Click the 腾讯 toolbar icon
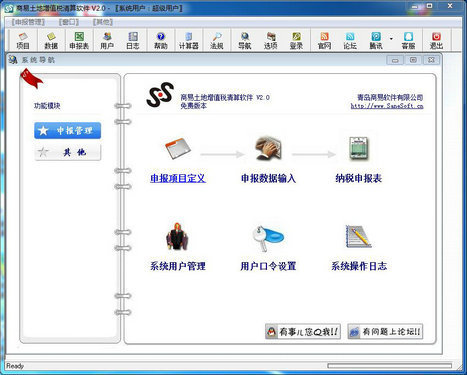 pos(376,41)
